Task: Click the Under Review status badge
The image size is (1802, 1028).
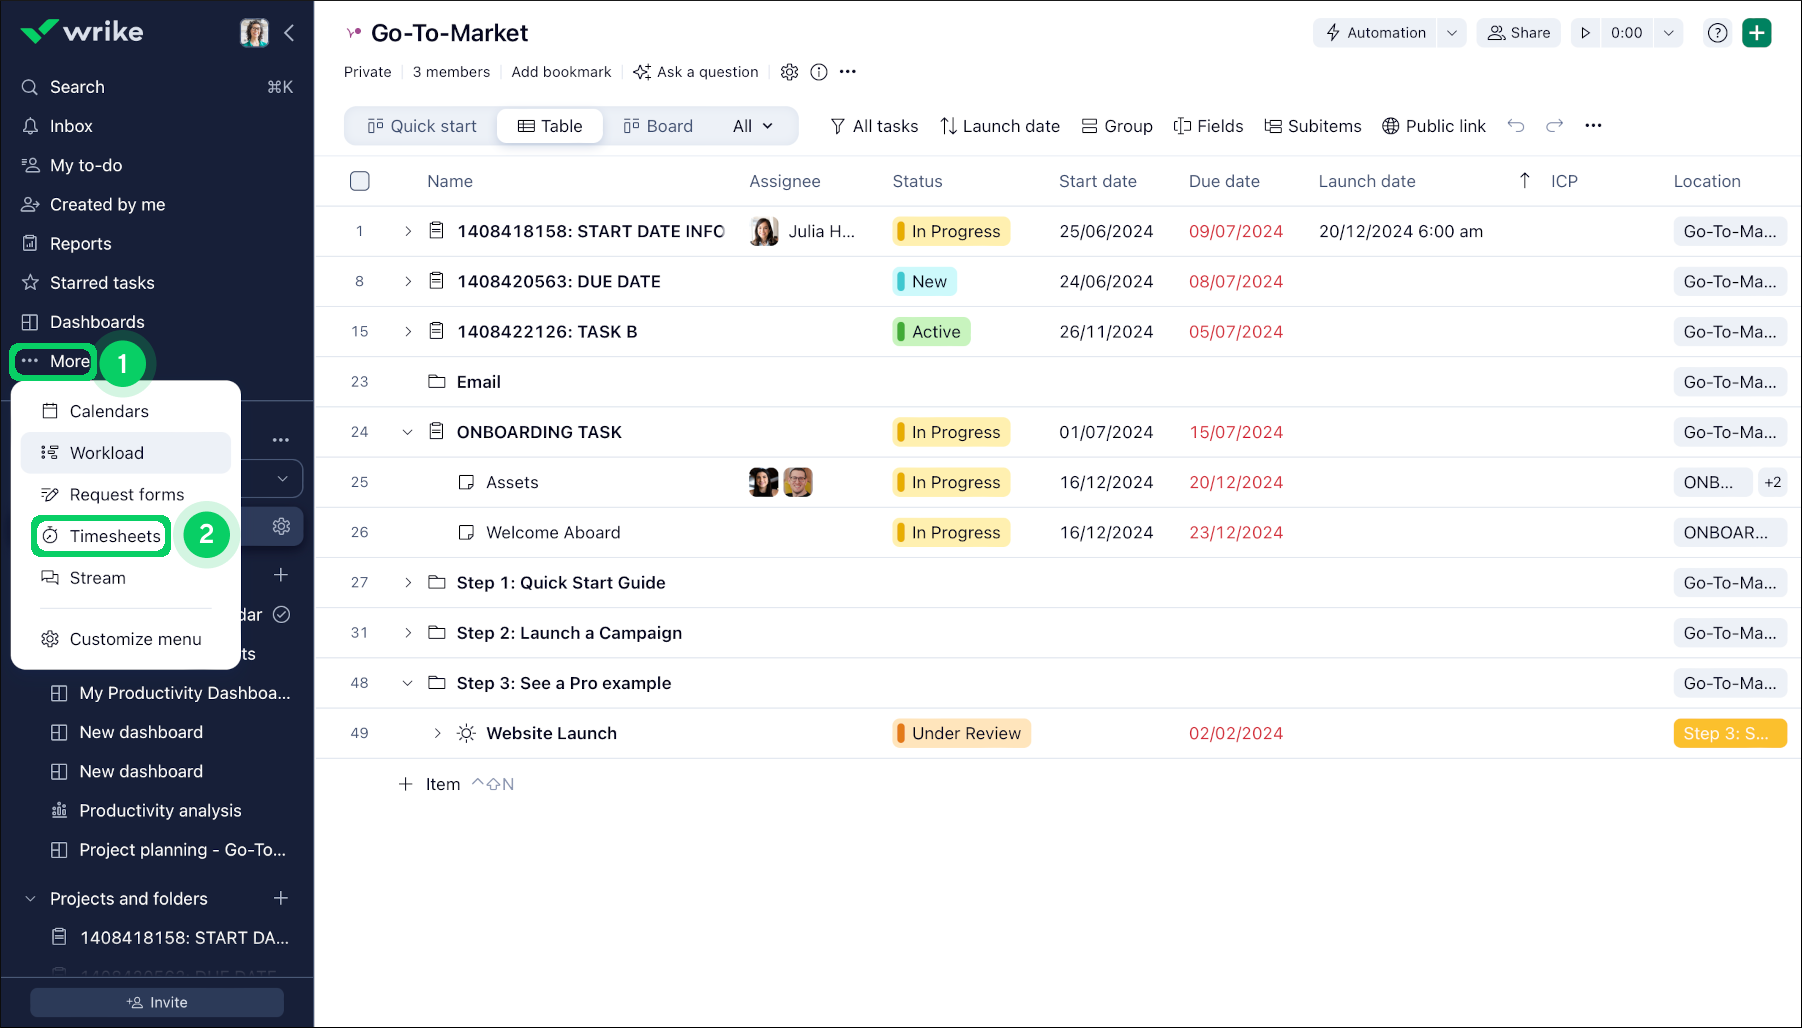Action: pos(960,733)
